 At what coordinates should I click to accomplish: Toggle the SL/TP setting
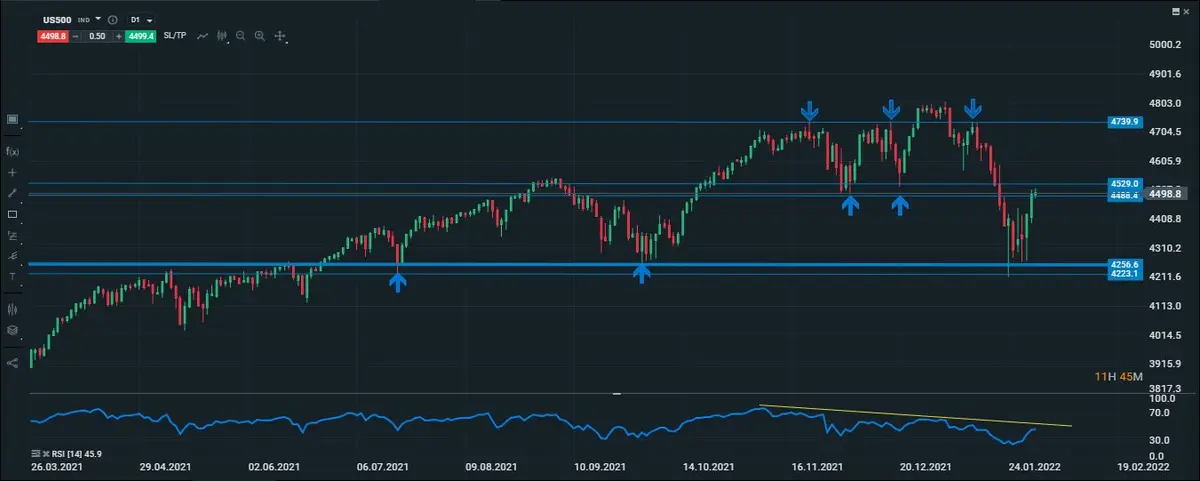176,36
